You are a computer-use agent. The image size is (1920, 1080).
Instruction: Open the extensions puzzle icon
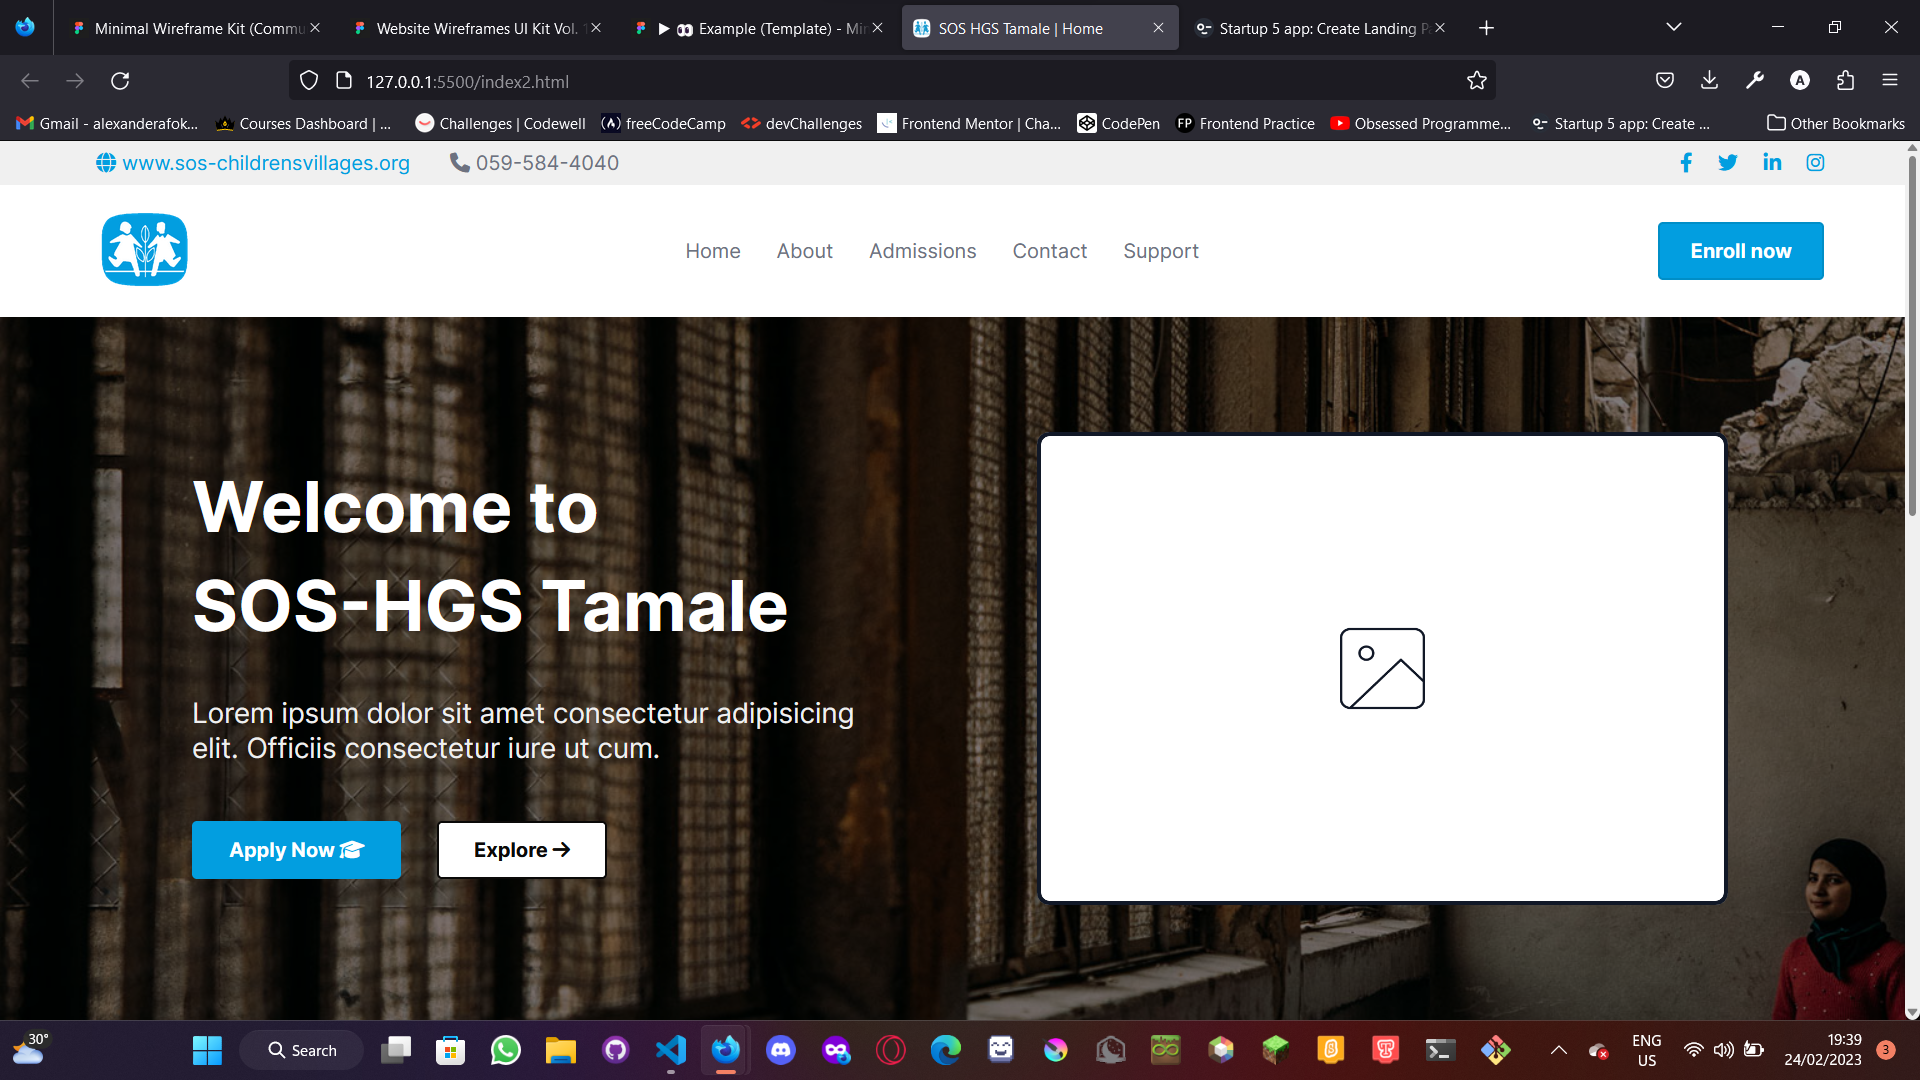coord(1845,81)
